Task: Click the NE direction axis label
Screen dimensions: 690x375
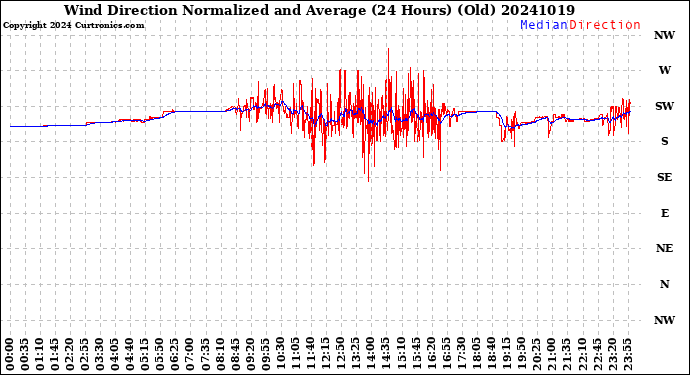Action: tap(664, 248)
